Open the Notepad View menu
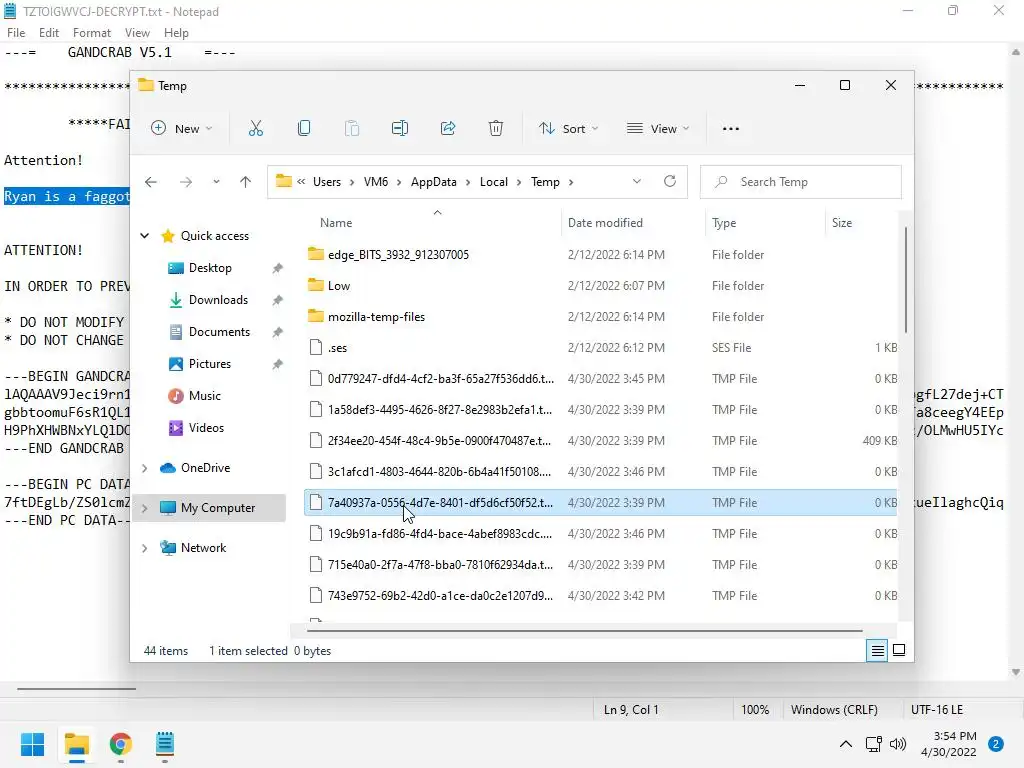This screenshot has height=768, width=1024. click(137, 33)
